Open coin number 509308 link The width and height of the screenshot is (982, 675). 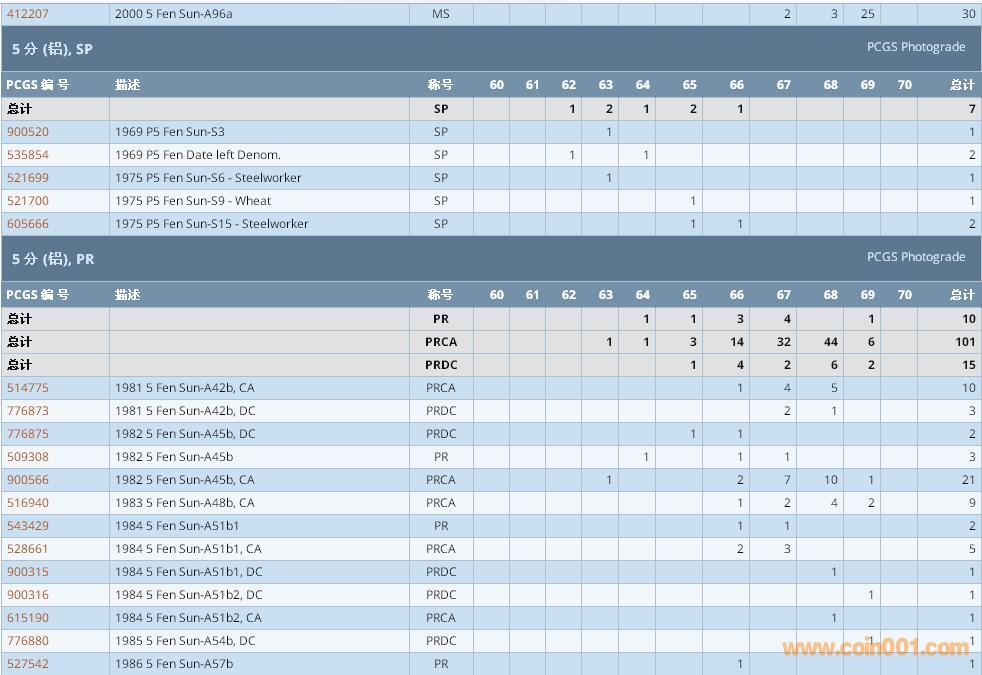27,457
